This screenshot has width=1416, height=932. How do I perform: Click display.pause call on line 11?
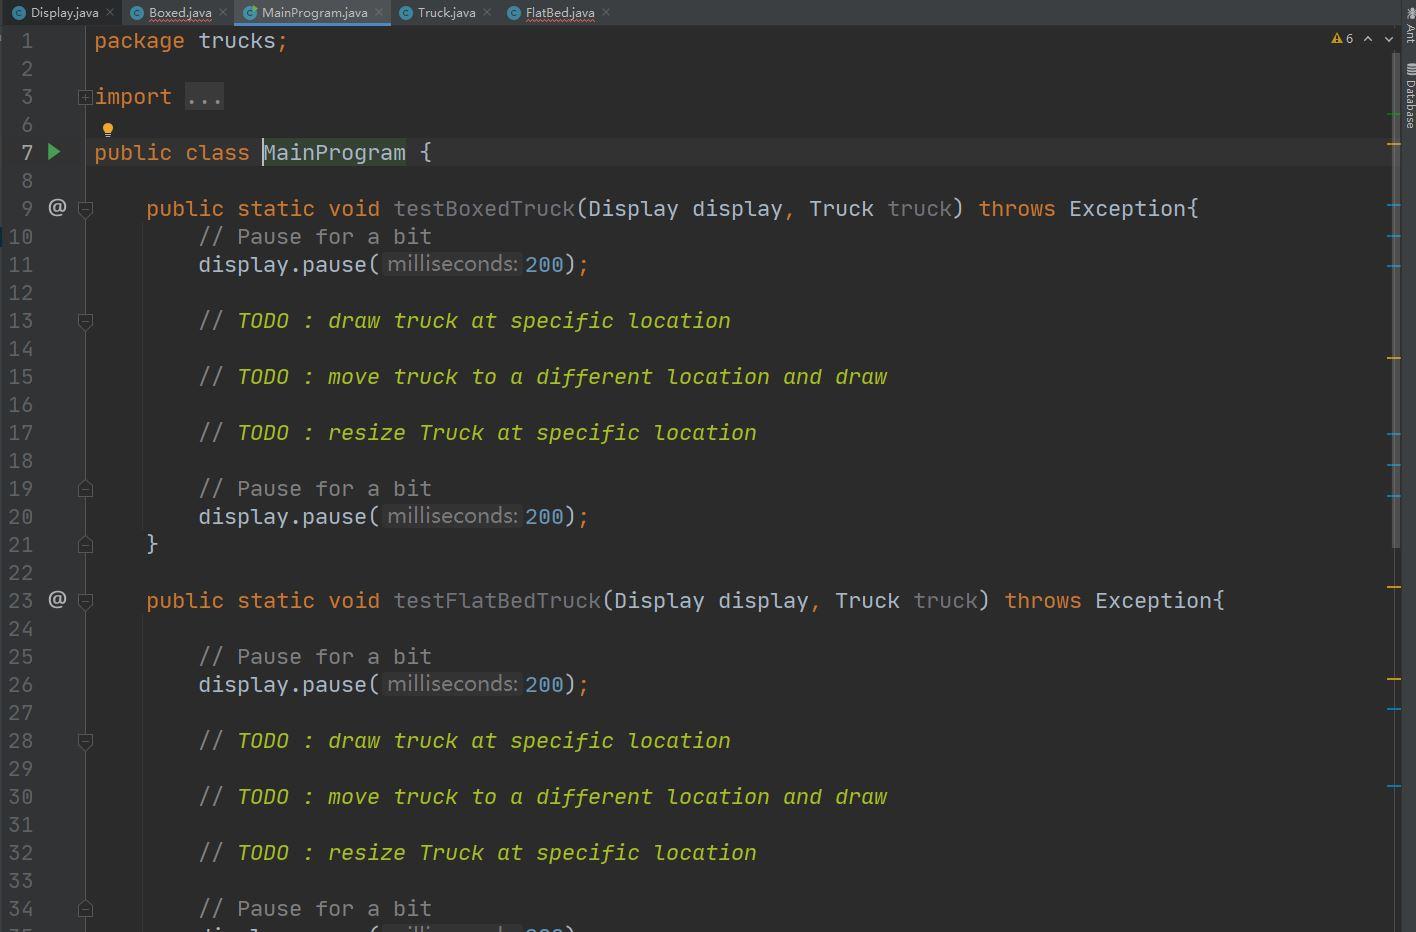[393, 264]
